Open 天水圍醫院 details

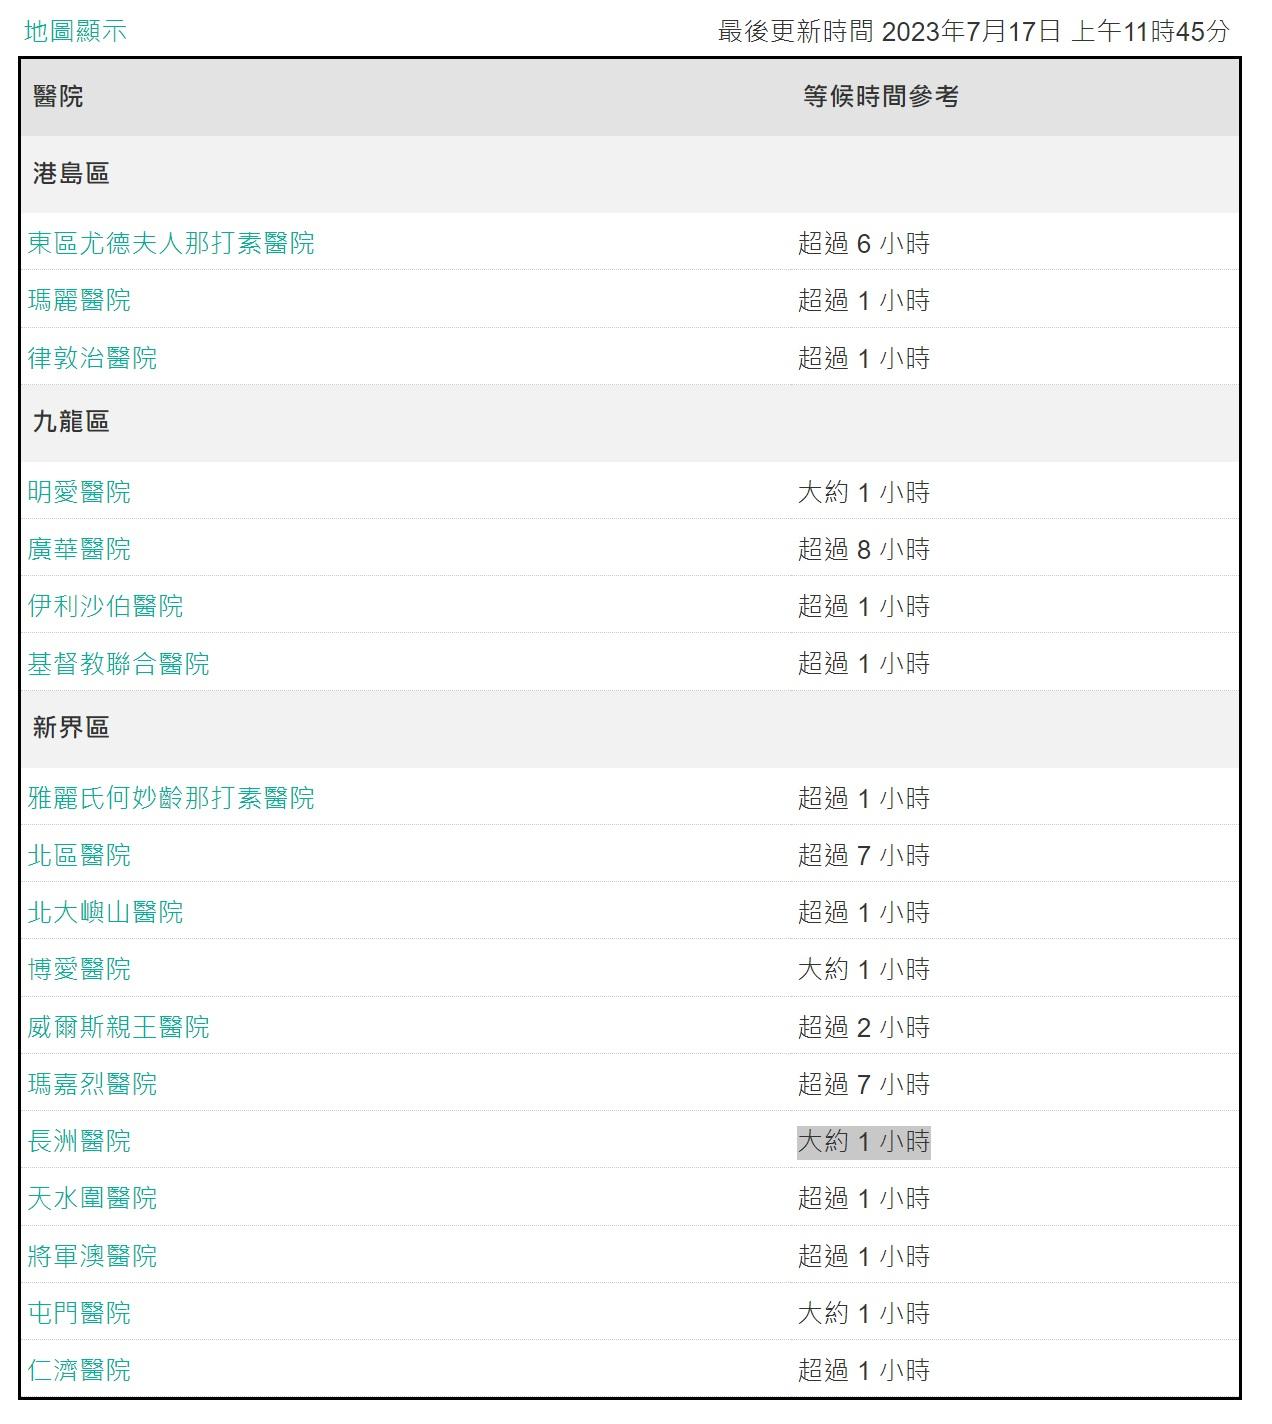click(x=92, y=1198)
